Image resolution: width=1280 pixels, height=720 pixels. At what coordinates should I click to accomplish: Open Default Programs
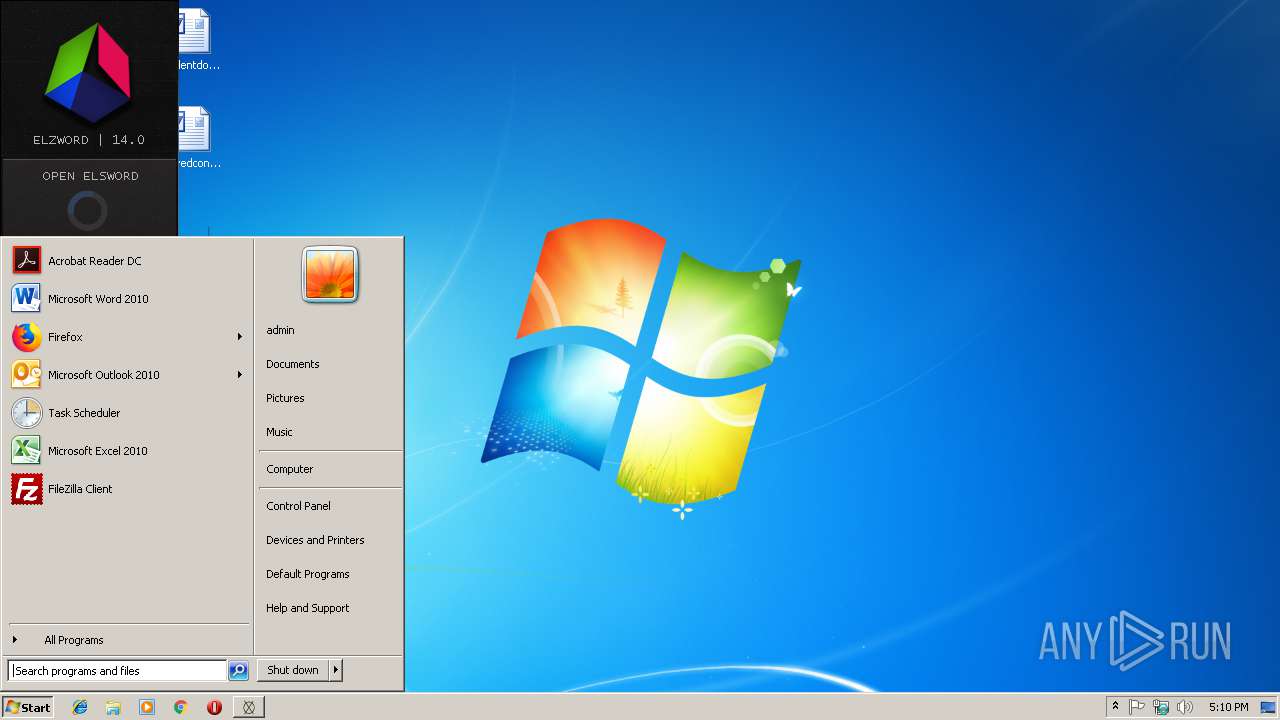(x=330, y=574)
